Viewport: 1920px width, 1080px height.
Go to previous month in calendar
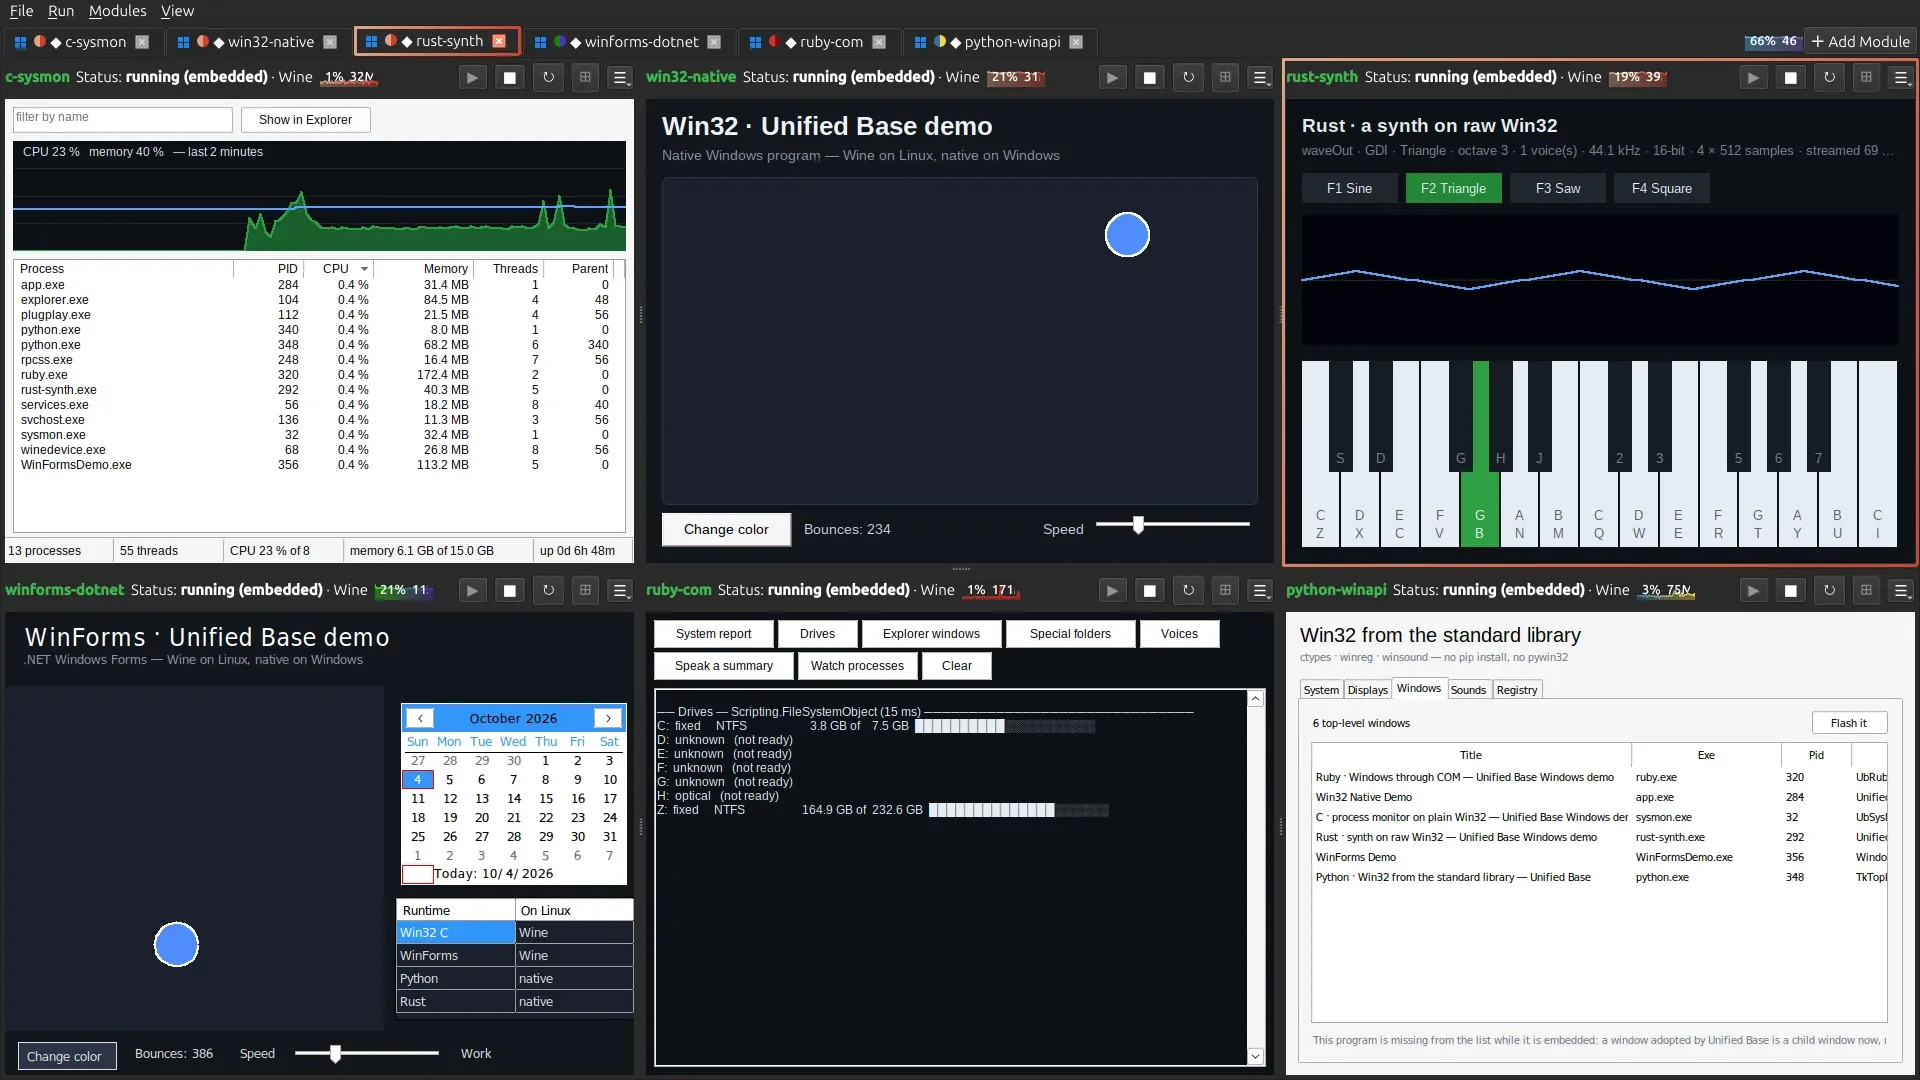(x=420, y=718)
